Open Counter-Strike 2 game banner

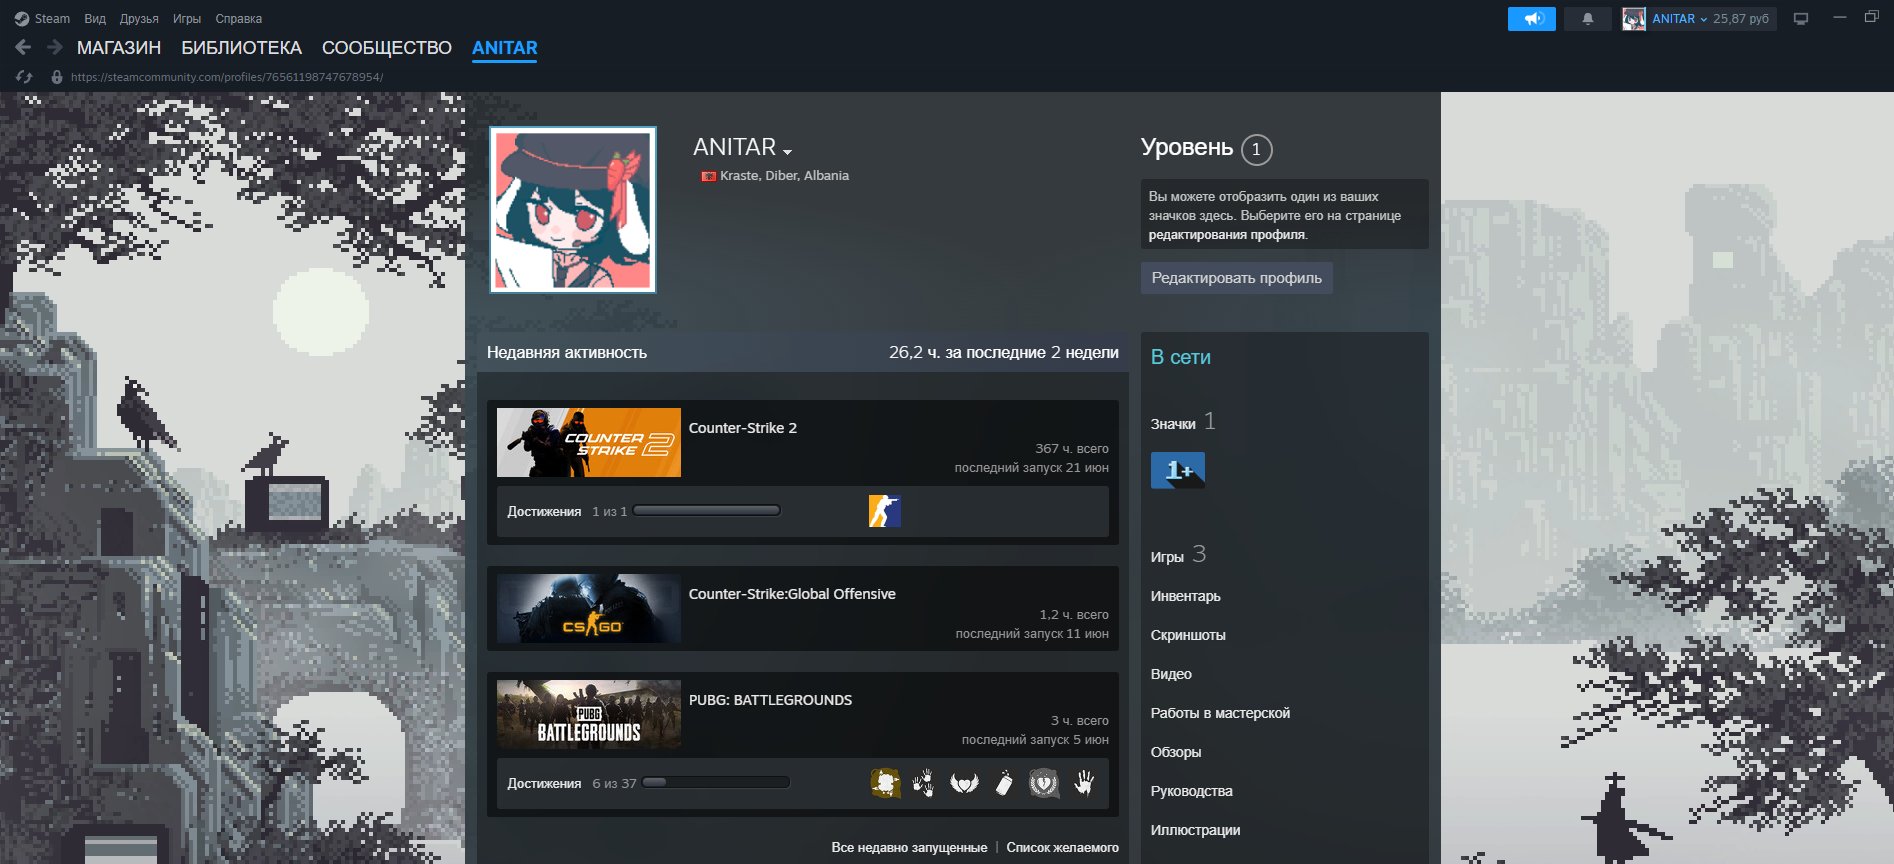(589, 442)
